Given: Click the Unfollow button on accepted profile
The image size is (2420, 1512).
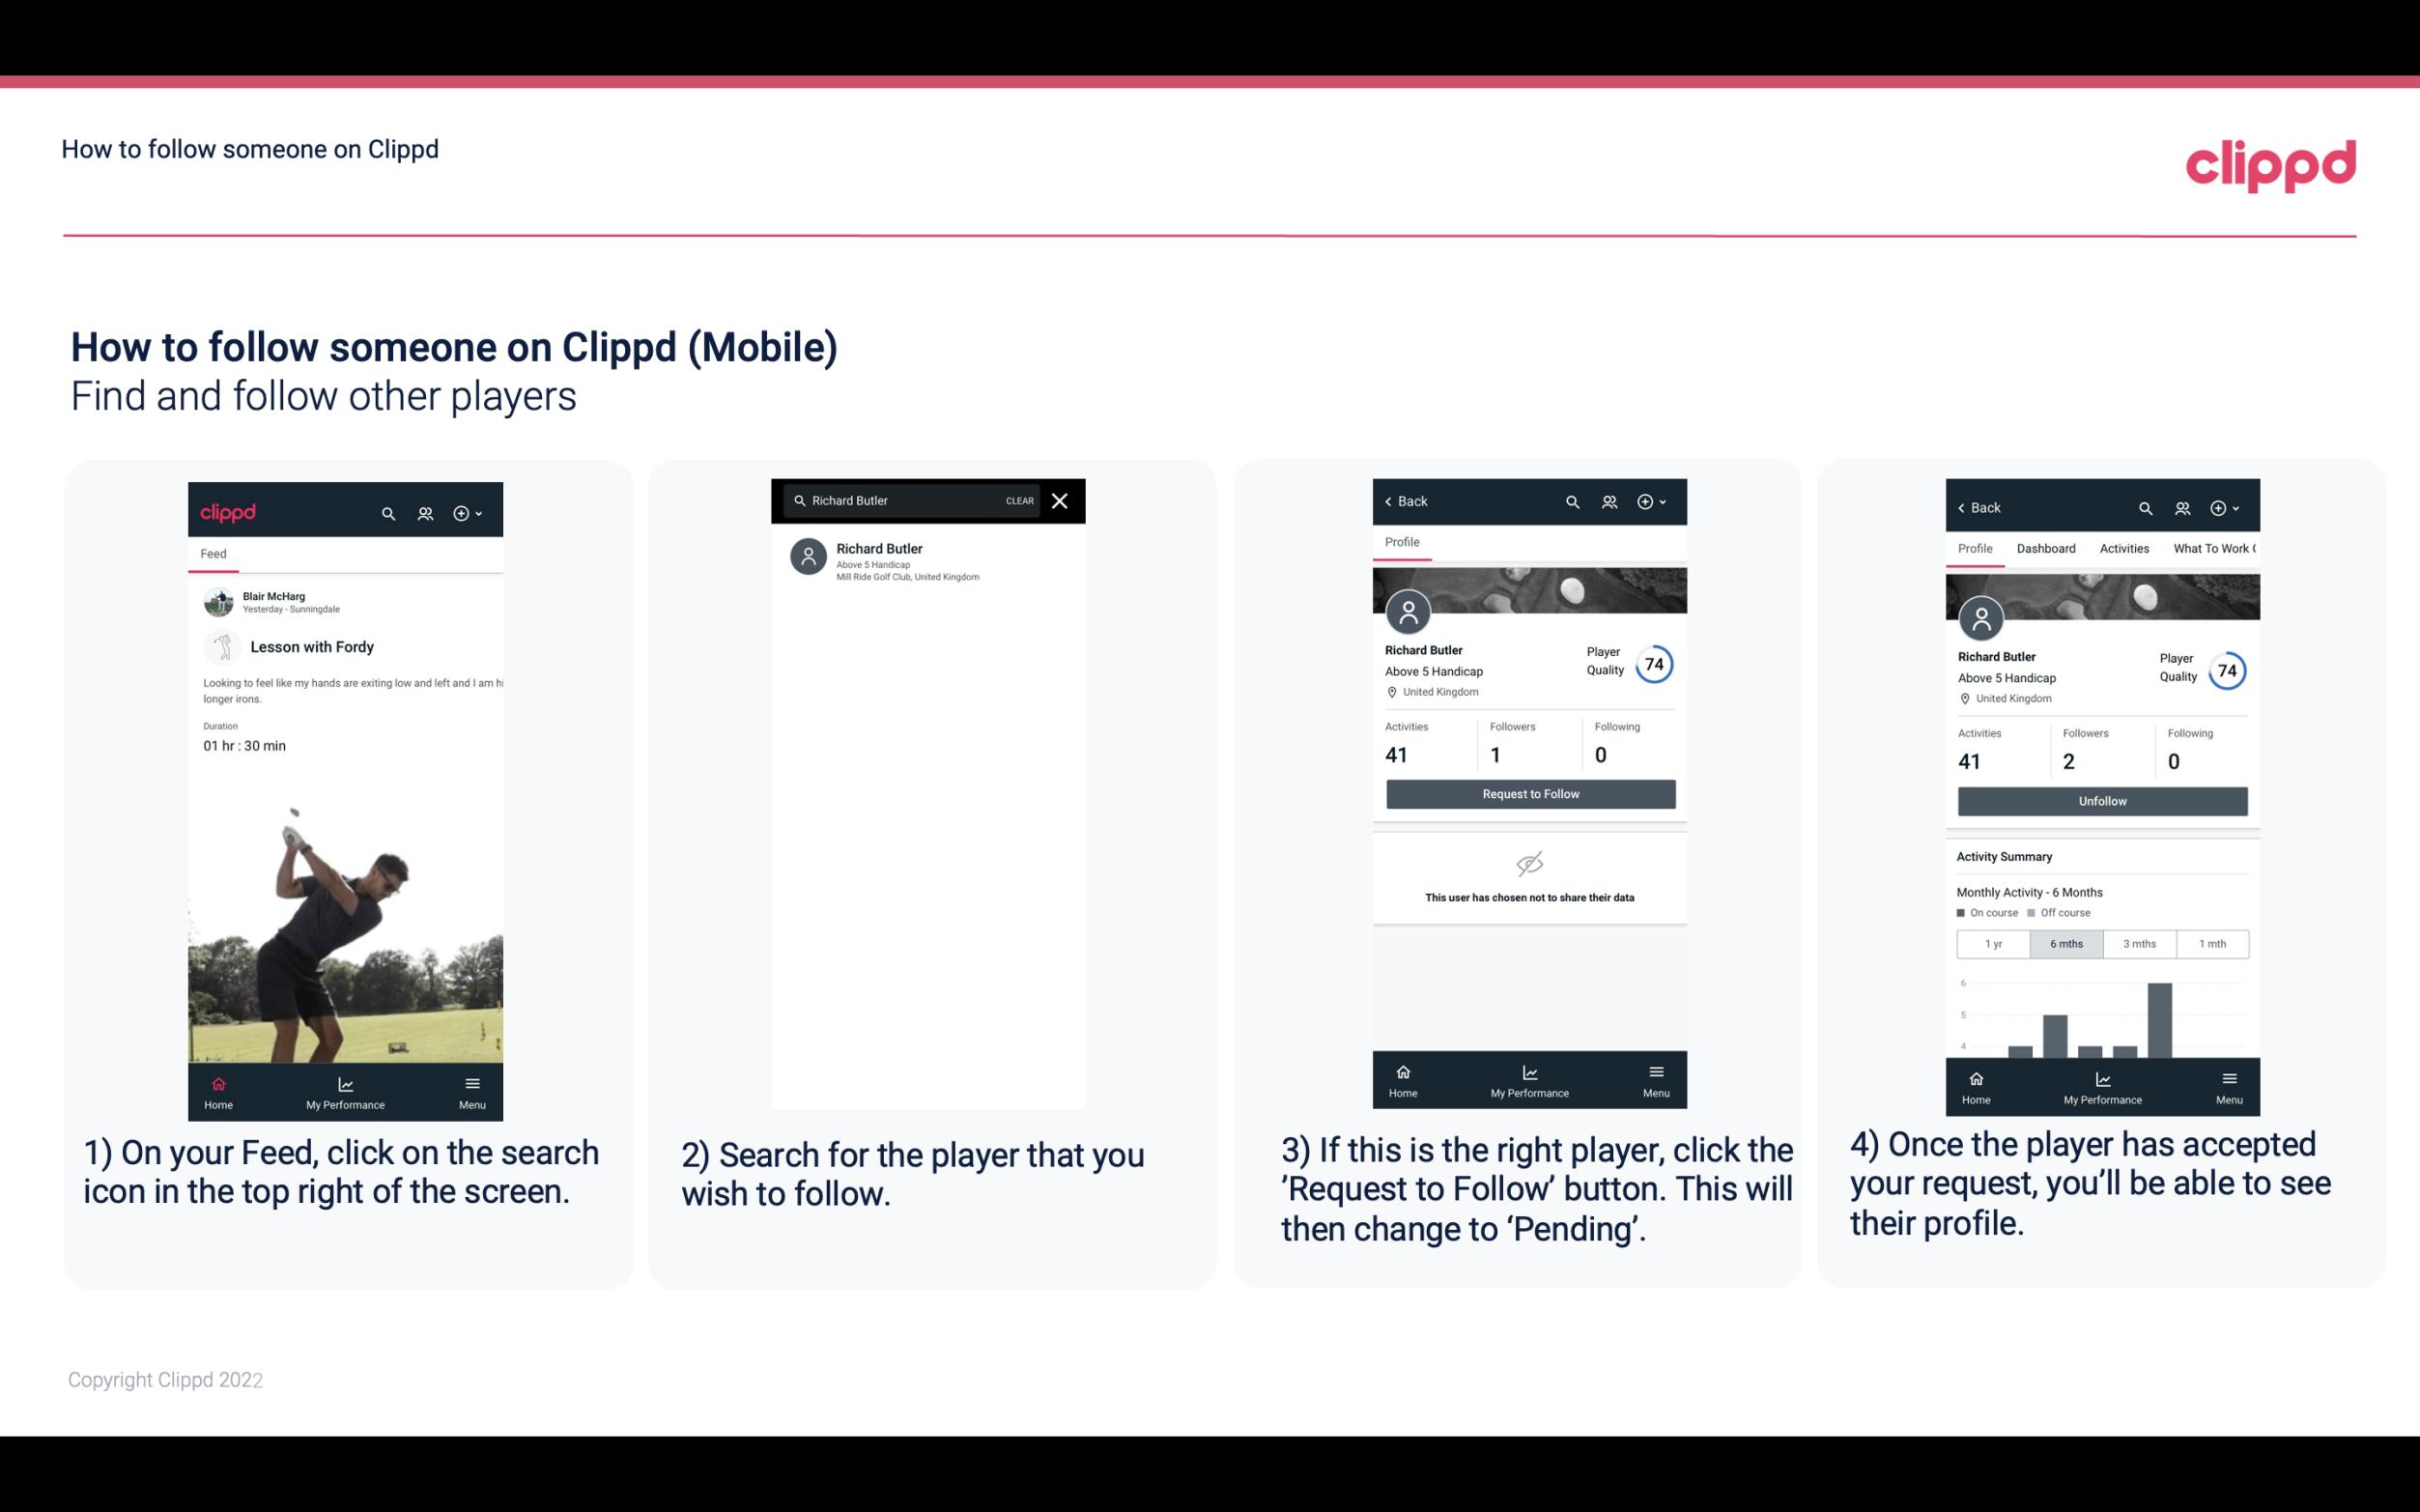Looking at the screenshot, I should click(2101, 800).
